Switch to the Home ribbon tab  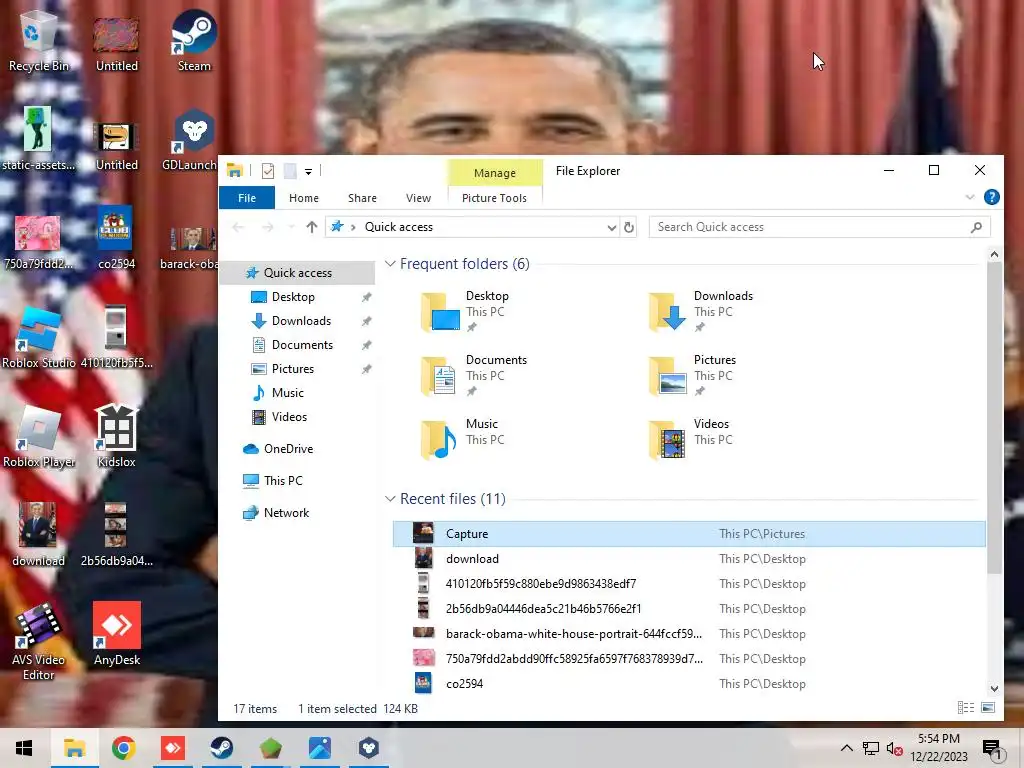(x=304, y=198)
